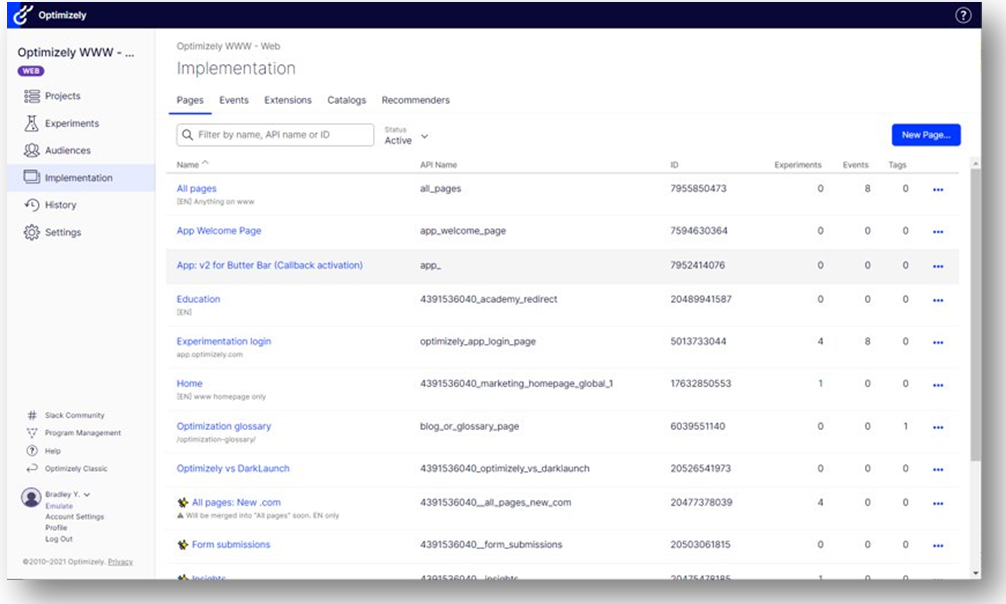The image size is (1006, 604).
Task: Open more options for Experimentation login row
Action: click(x=938, y=343)
